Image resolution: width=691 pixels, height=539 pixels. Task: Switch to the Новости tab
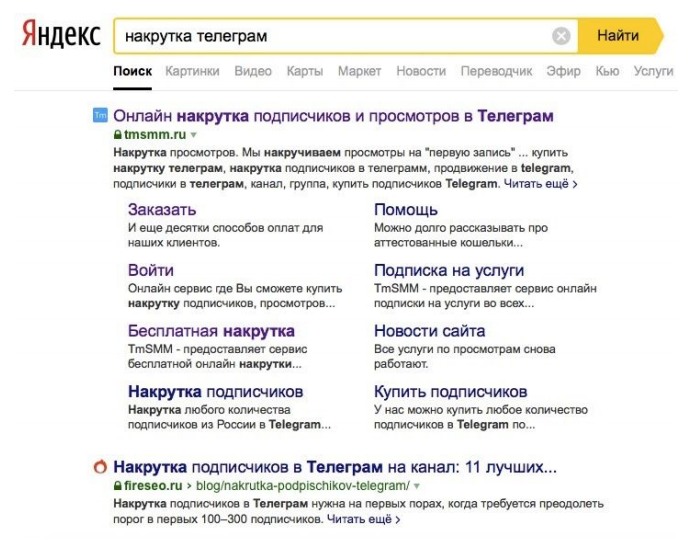tap(421, 71)
